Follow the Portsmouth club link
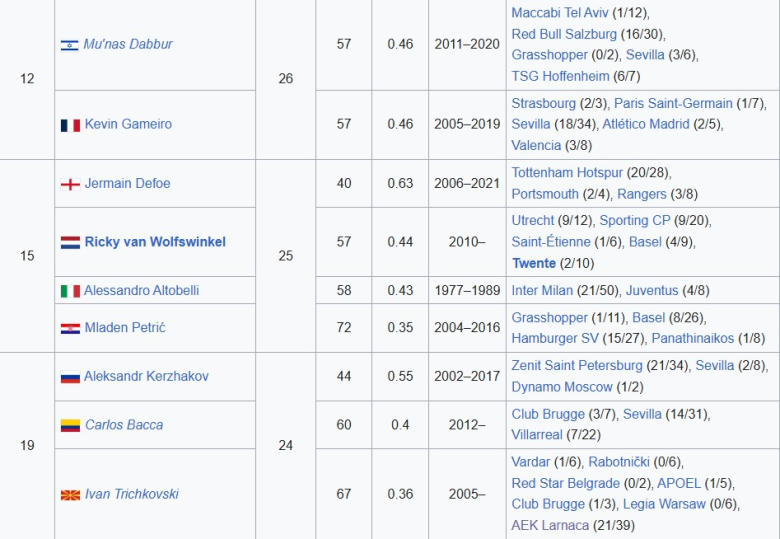The height and width of the screenshot is (539, 780). tap(545, 194)
